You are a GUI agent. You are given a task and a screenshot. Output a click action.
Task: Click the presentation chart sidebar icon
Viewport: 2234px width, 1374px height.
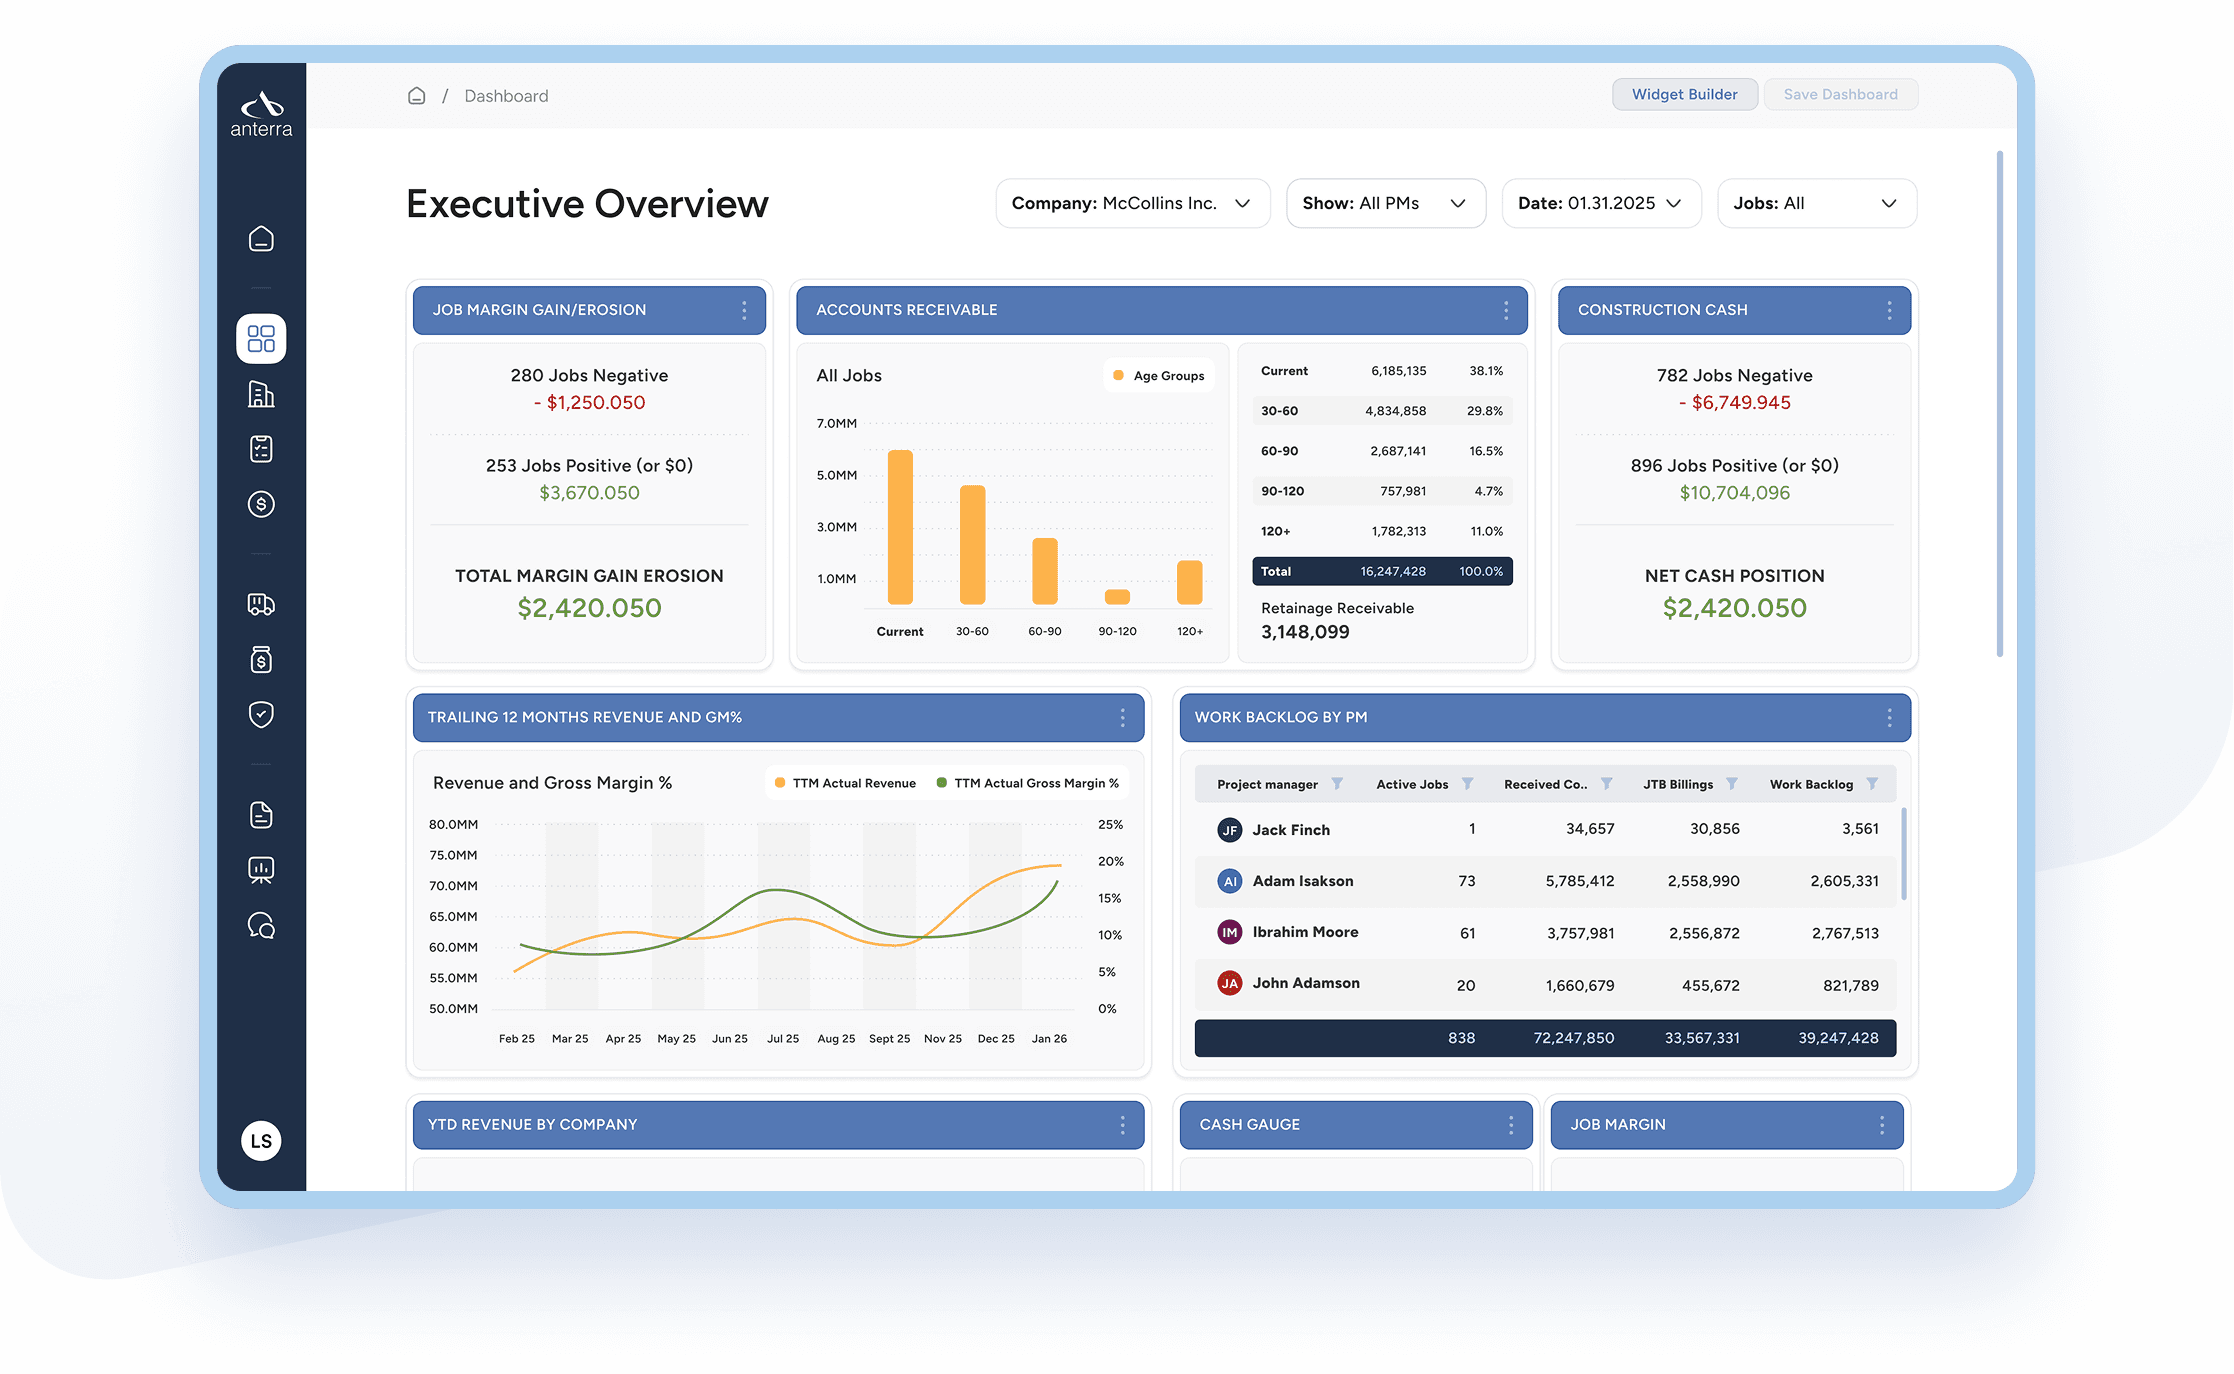click(x=261, y=870)
